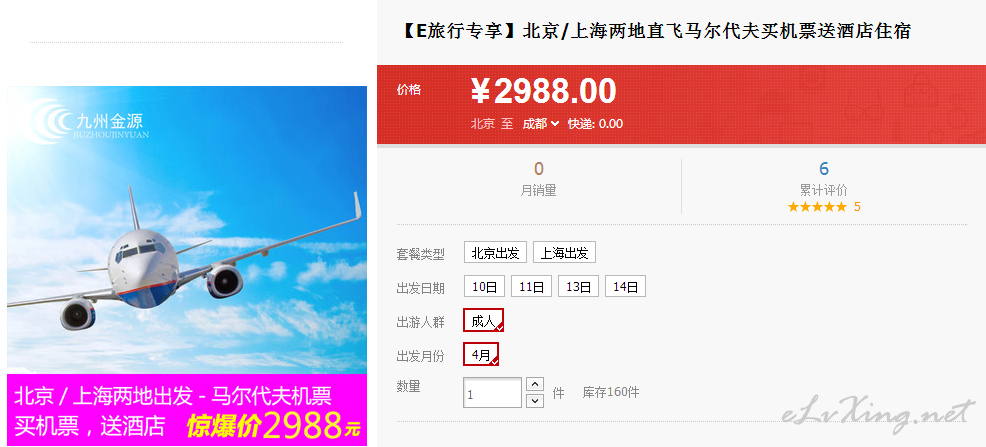Open the 成都 destination dropdown
The image size is (986, 447).
pos(540,124)
